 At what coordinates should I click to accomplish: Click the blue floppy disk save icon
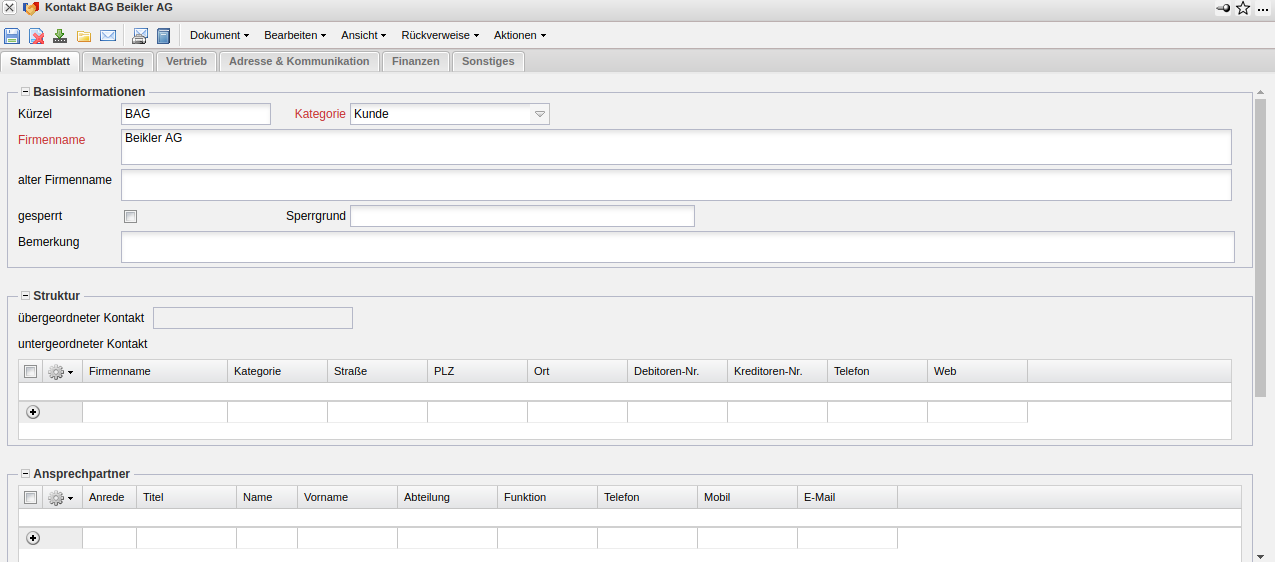pyautogui.click(x=12, y=36)
